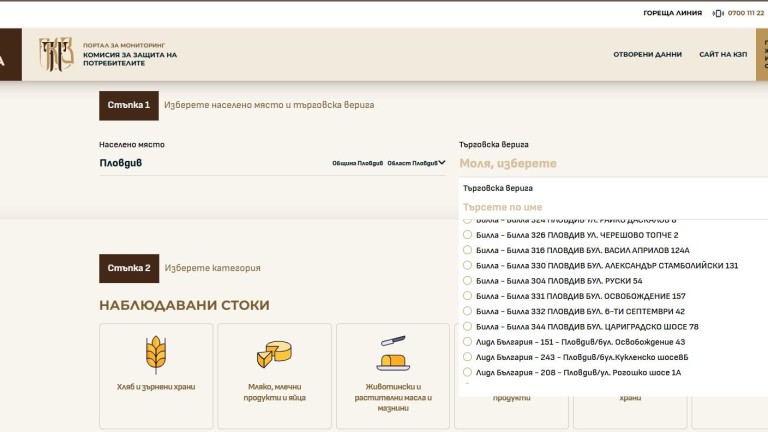Click the KZP crest logo

(x=56, y=54)
